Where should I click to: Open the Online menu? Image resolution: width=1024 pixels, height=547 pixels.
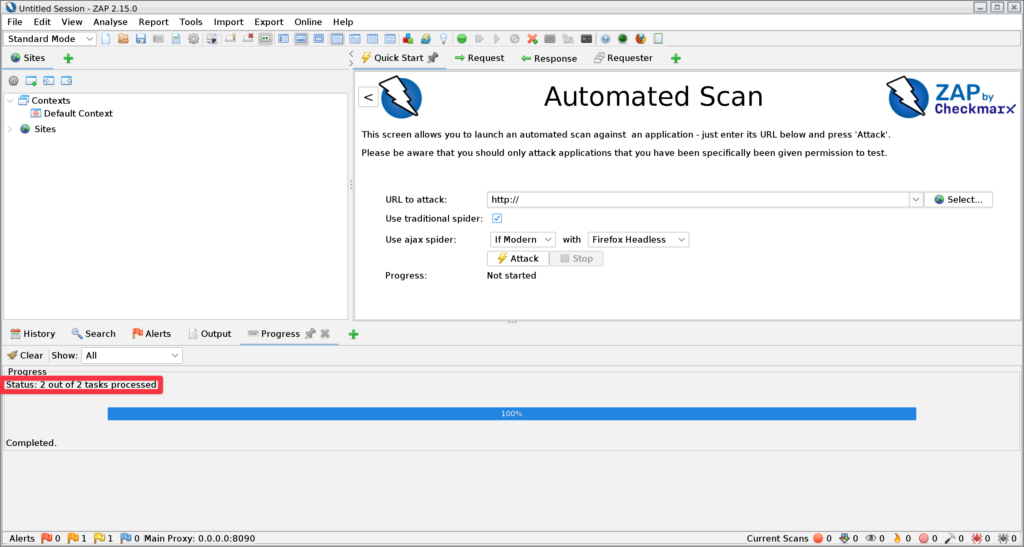(x=308, y=22)
